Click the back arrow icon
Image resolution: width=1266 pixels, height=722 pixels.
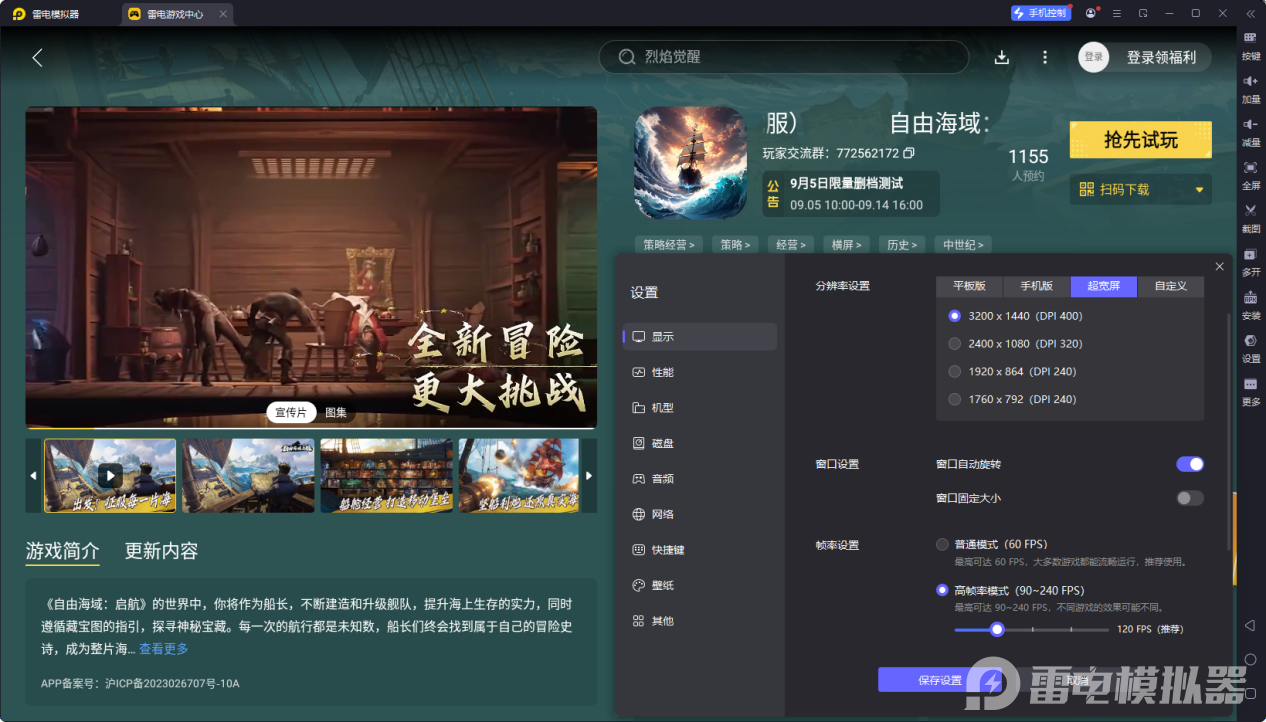[x=37, y=58]
